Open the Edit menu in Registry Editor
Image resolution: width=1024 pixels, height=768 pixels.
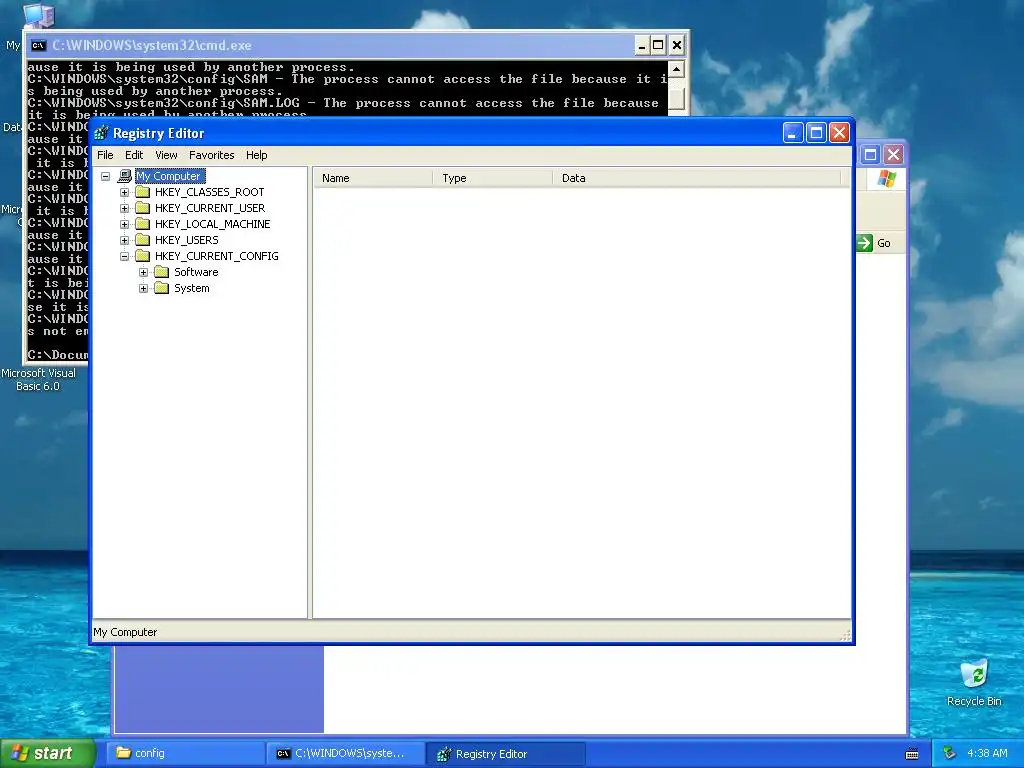click(x=134, y=155)
